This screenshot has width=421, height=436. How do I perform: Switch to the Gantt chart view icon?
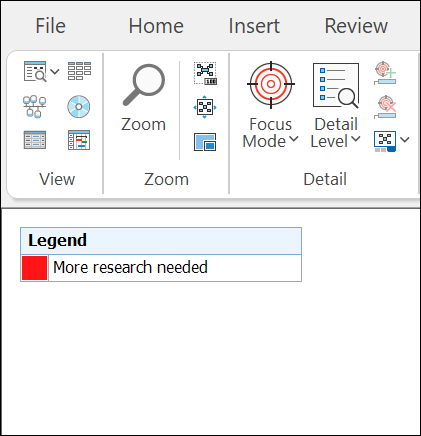coord(79,140)
